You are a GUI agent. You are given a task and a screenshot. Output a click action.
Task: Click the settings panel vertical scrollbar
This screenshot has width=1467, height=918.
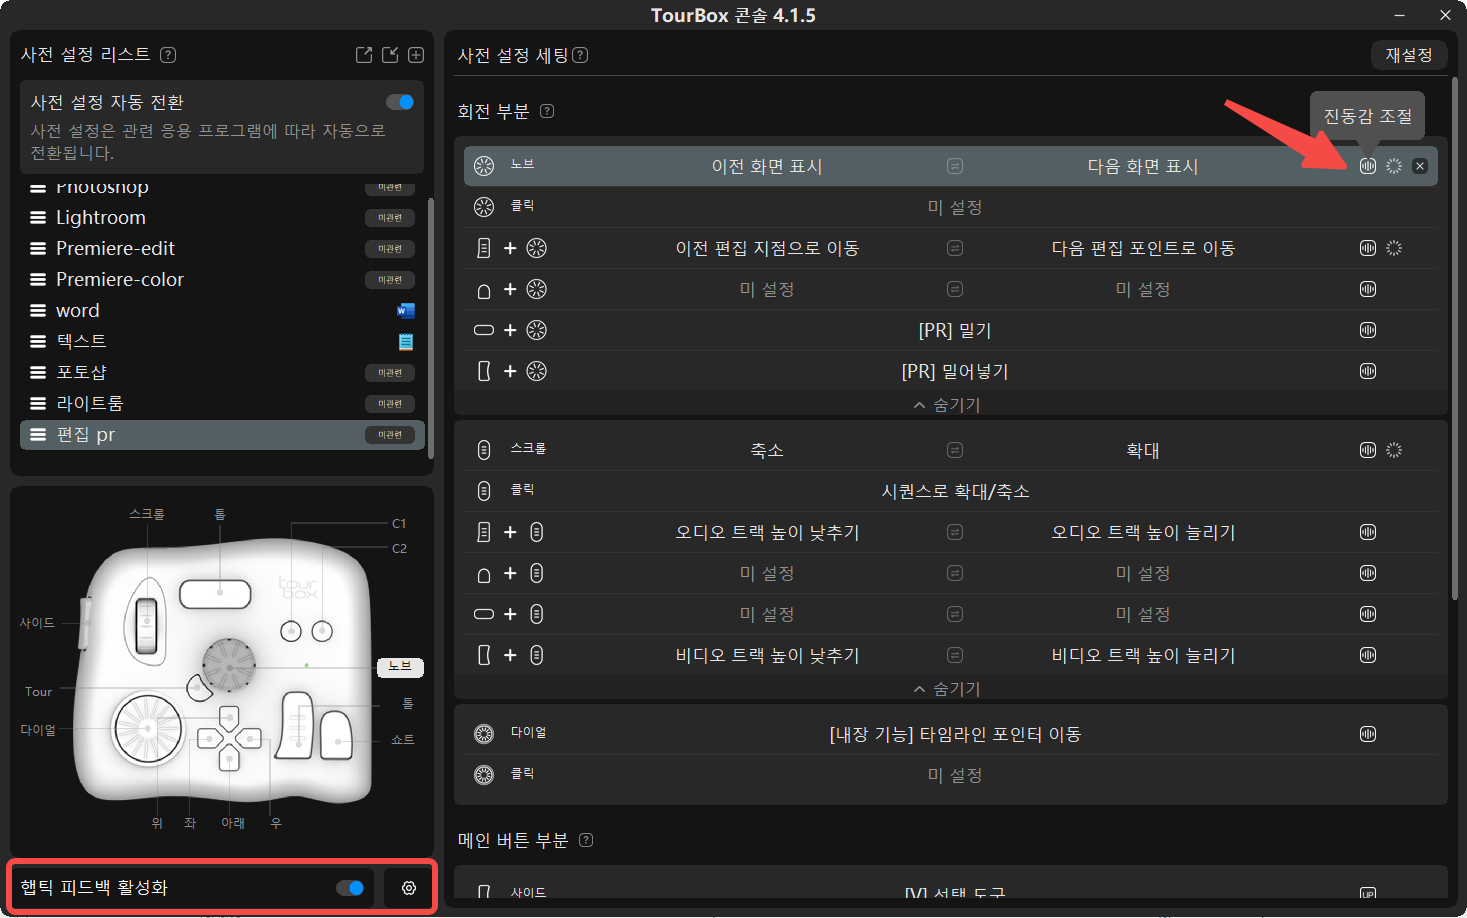click(x=1455, y=338)
